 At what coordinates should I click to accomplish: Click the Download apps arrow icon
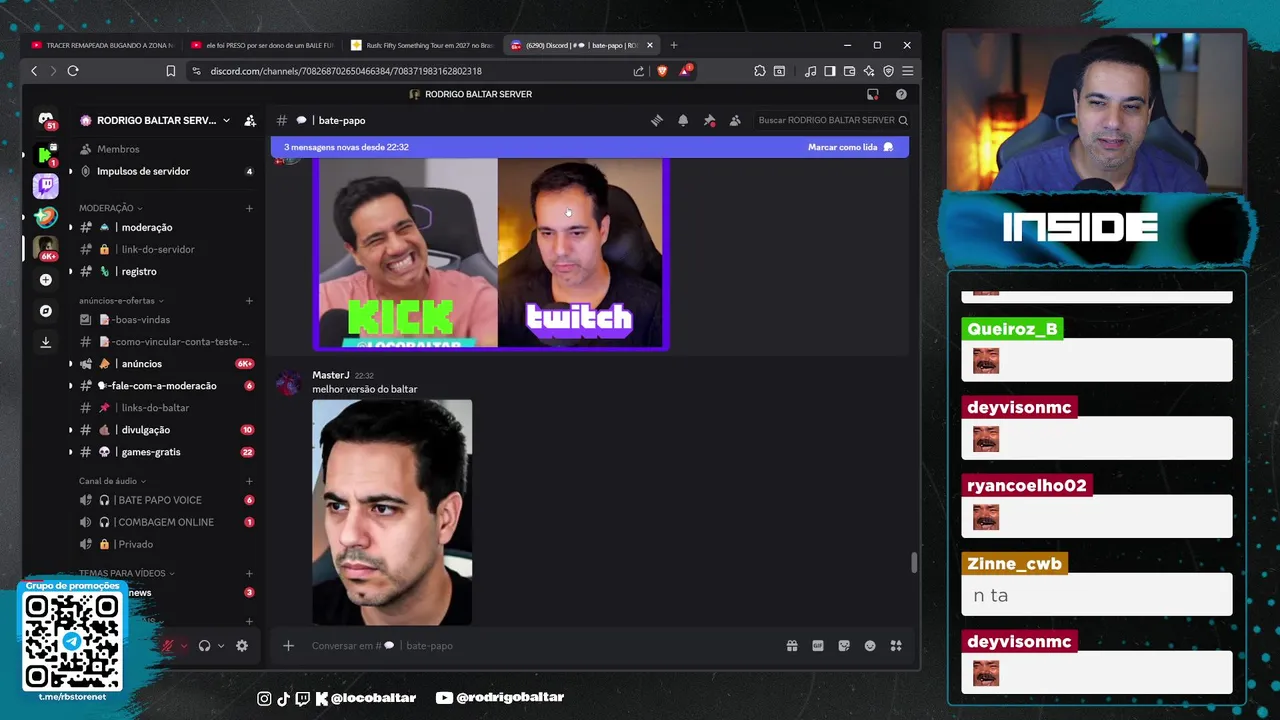(45, 342)
